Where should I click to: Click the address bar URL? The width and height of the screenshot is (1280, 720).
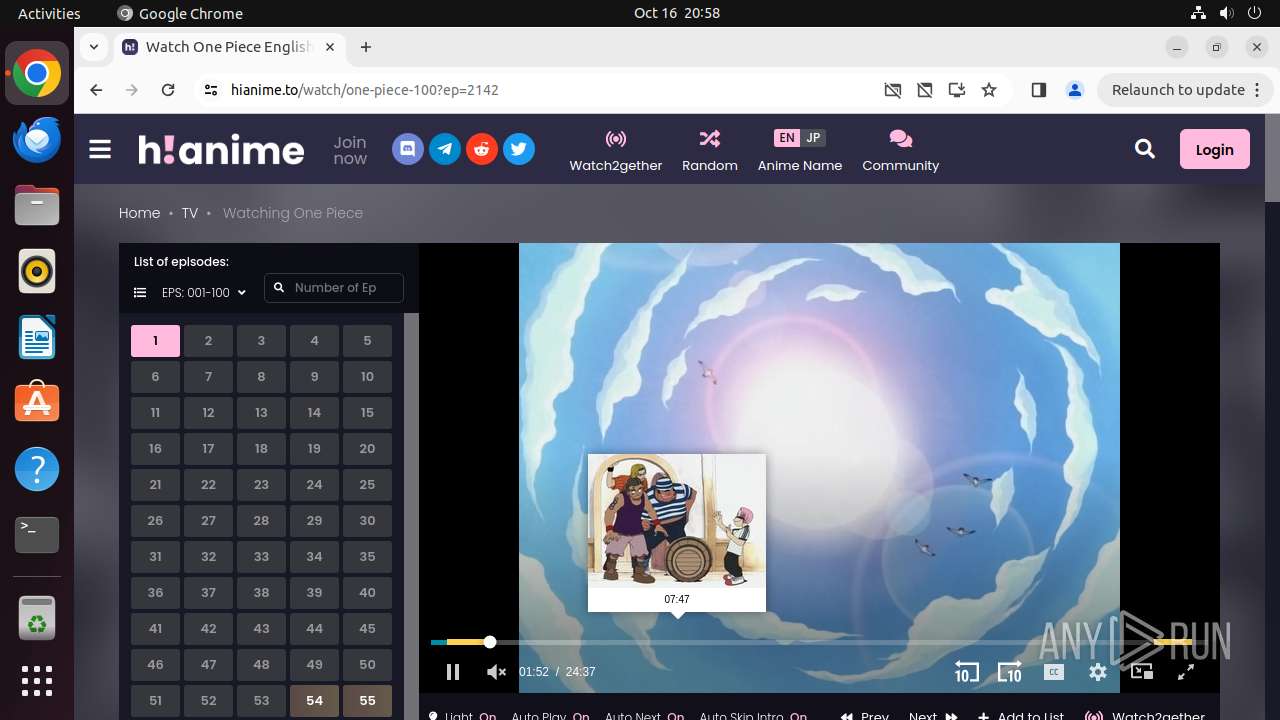tap(365, 90)
